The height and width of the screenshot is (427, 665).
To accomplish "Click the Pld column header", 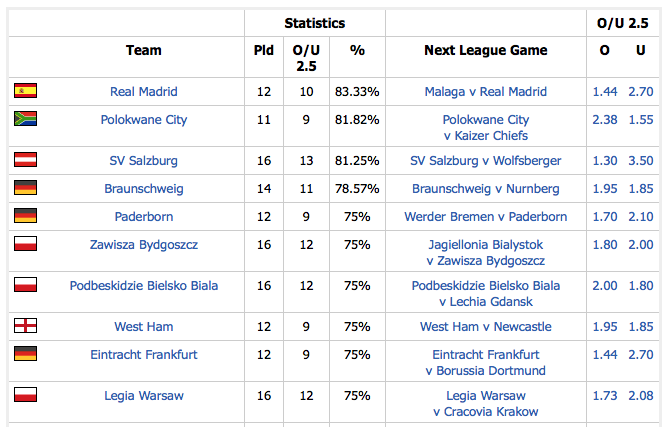I will pos(264,50).
